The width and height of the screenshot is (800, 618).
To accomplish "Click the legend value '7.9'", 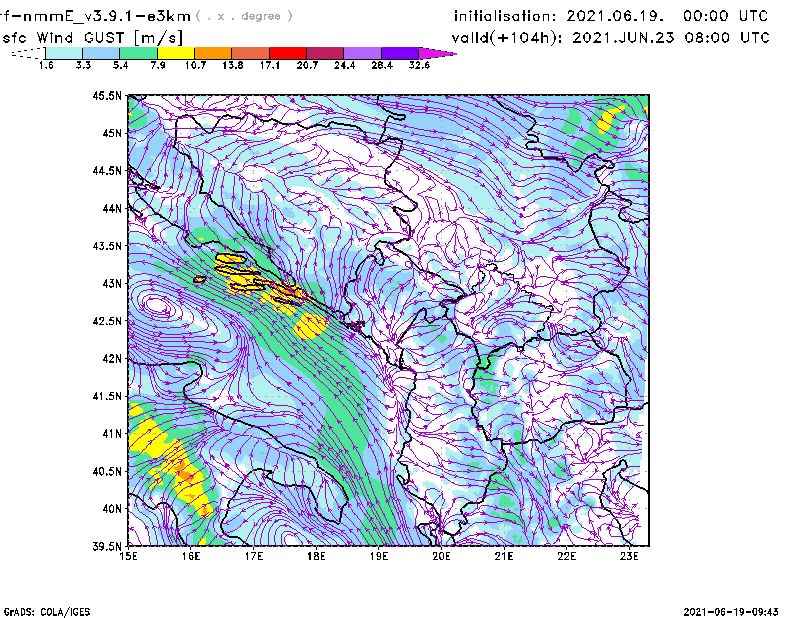I will pyautogui.click(x=158, y=65).
